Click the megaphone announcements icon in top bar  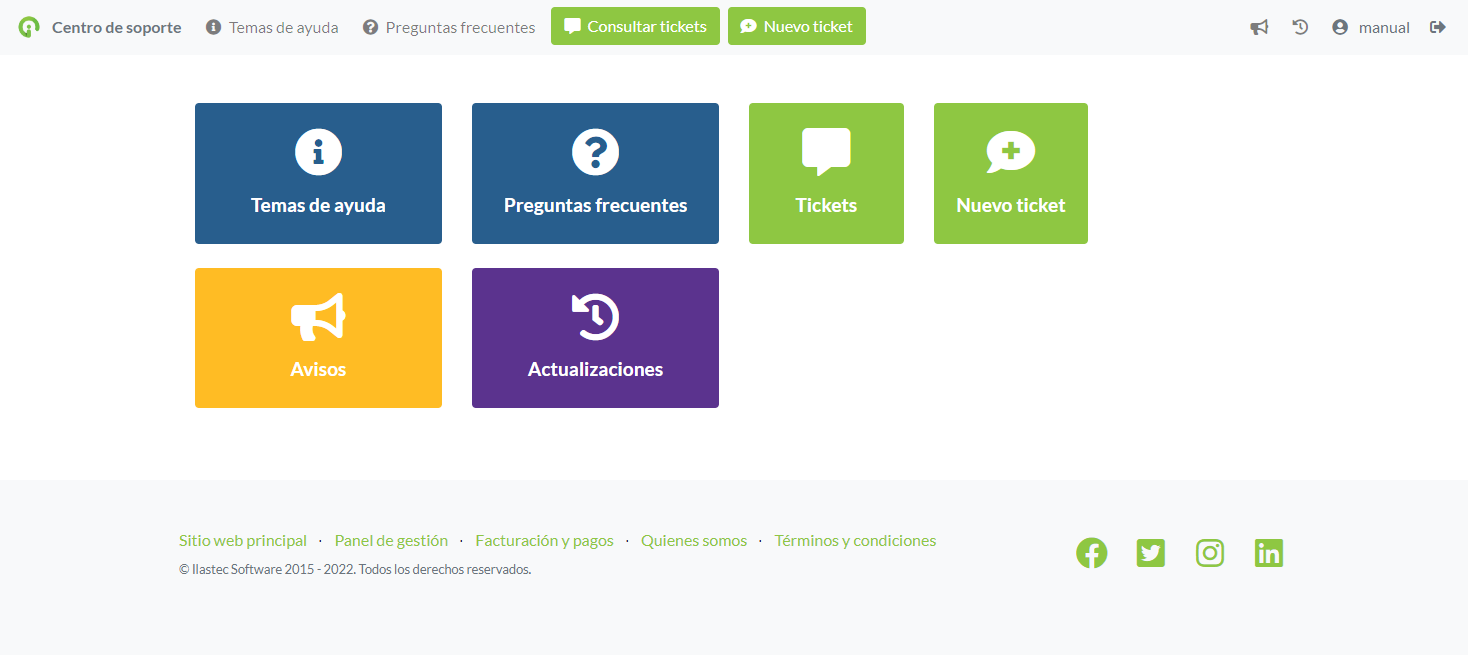(1259, 28)
